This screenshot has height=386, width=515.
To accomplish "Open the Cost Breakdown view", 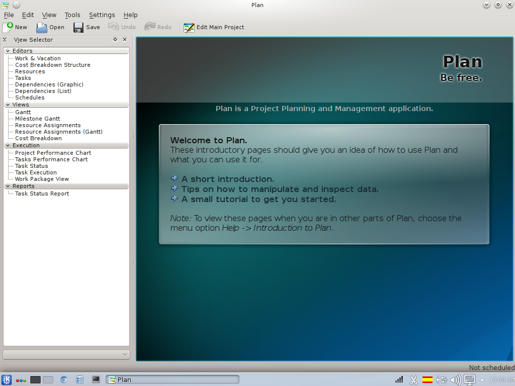I will (x=38, y=138).
